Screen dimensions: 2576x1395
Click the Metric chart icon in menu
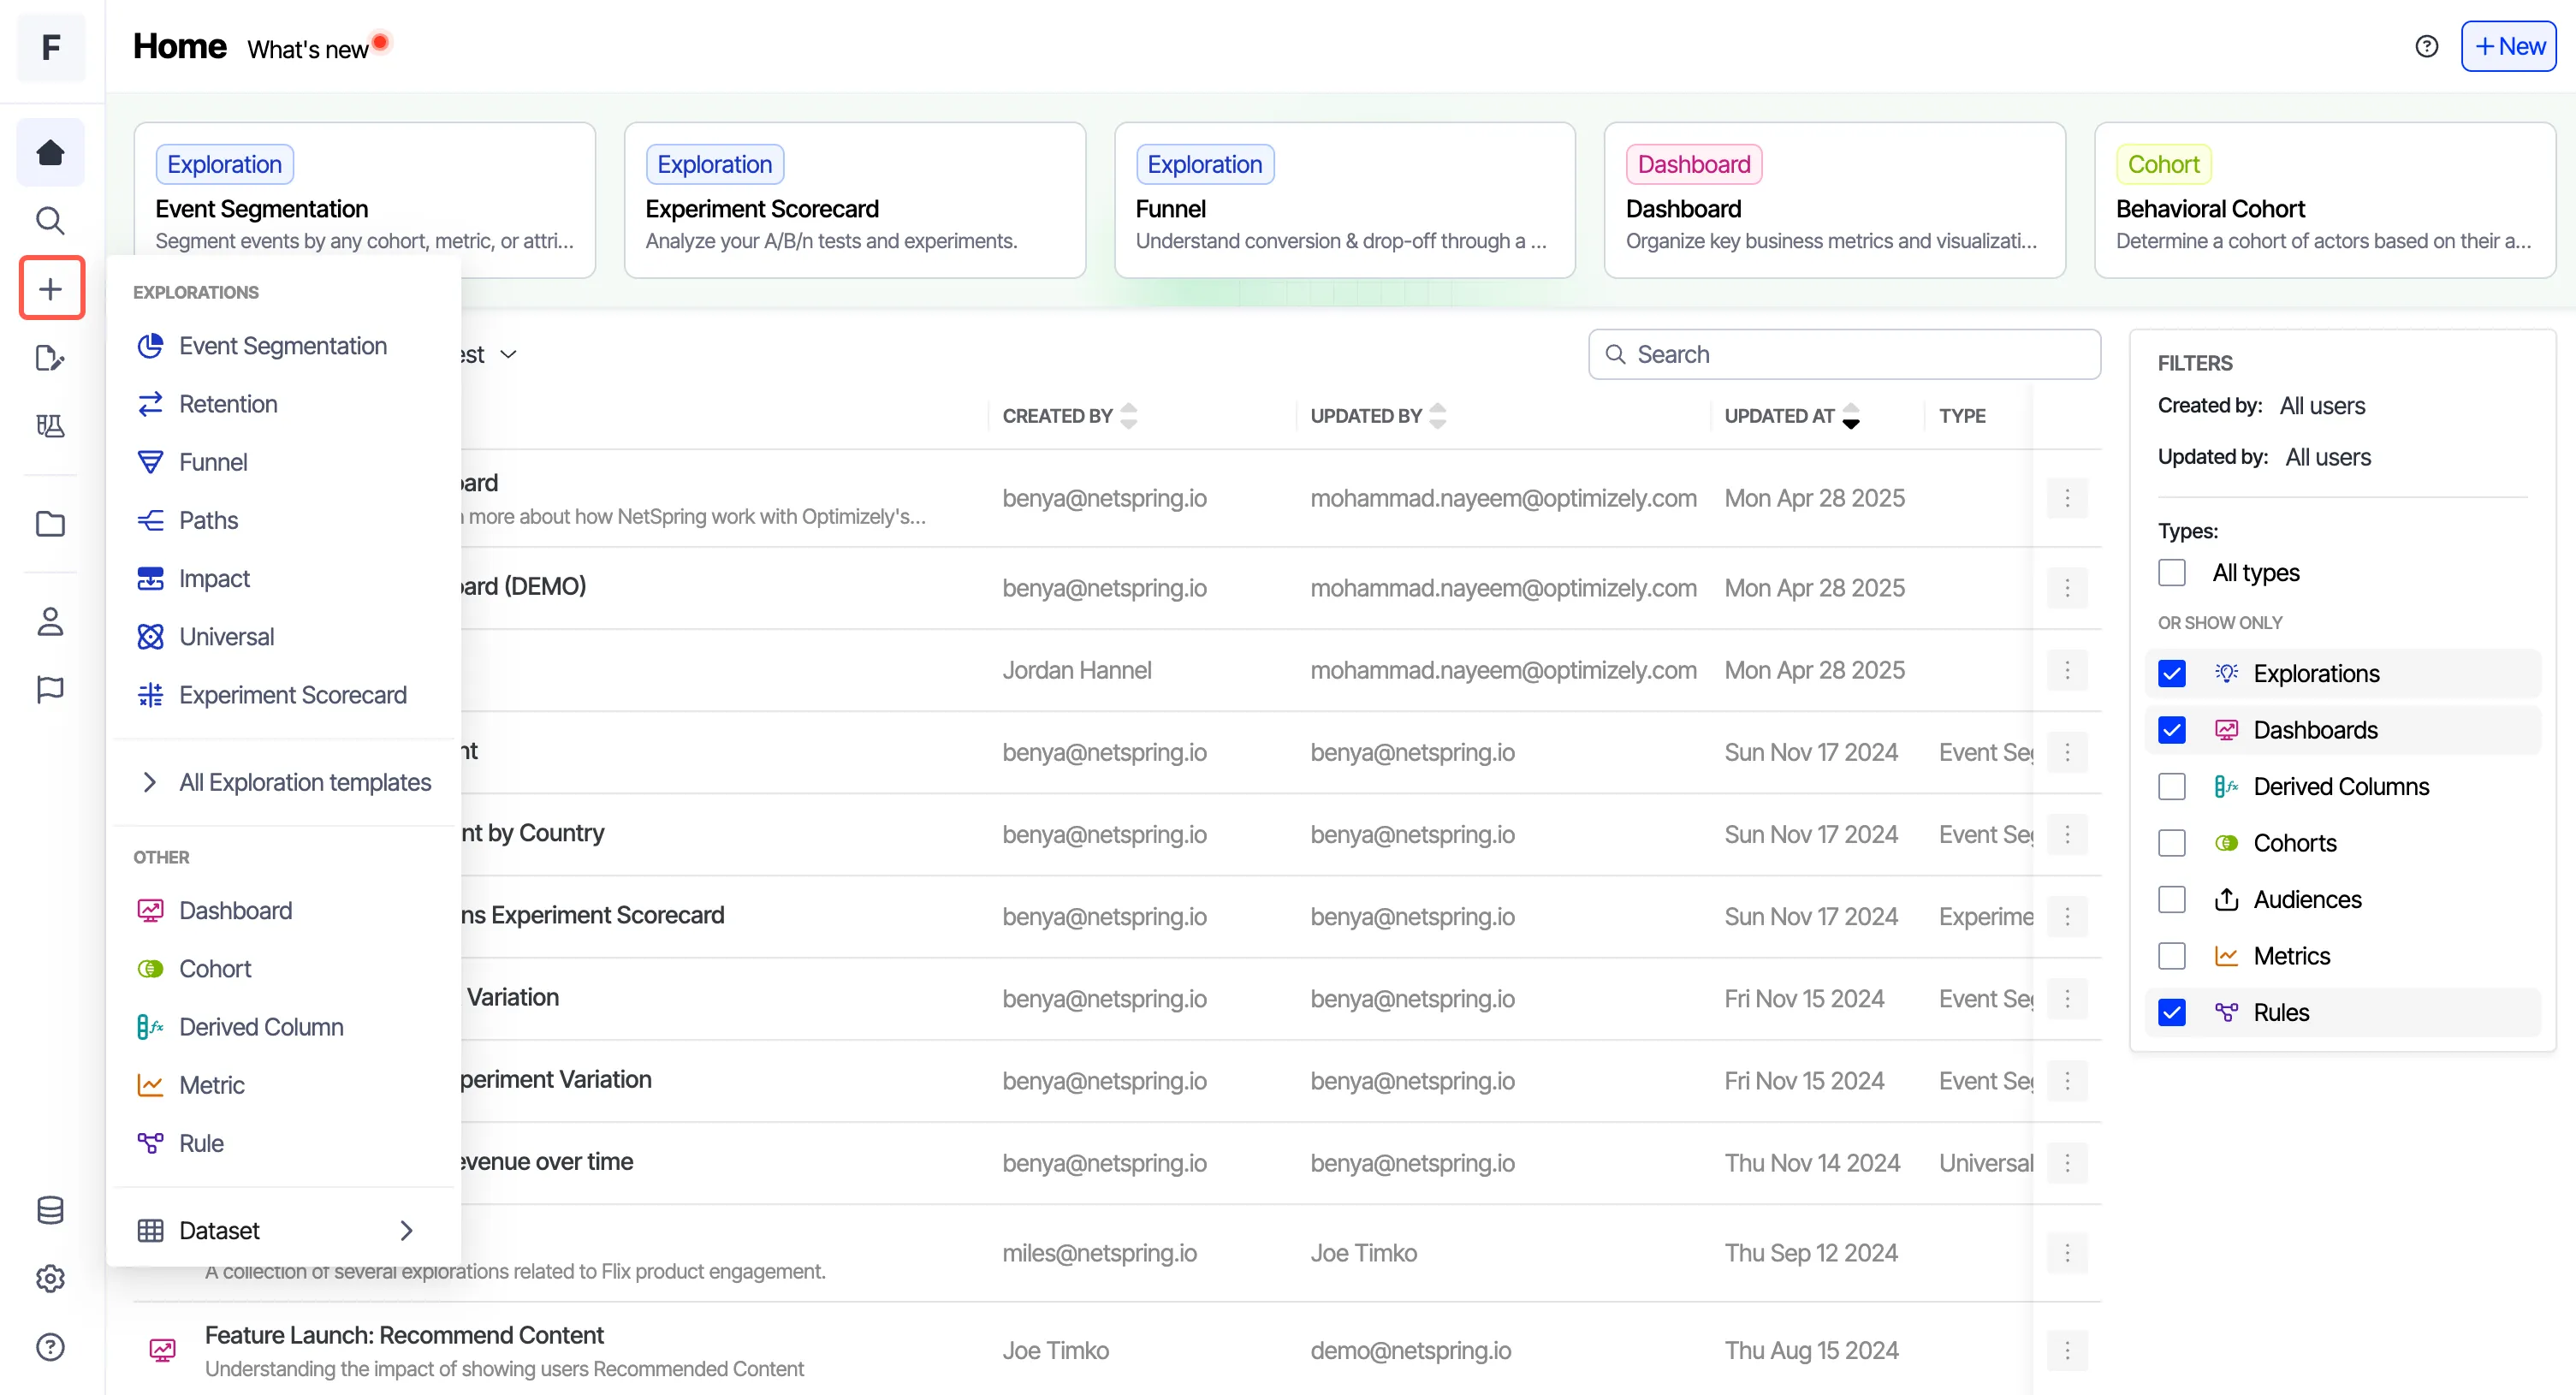(x=150, y=1085)
